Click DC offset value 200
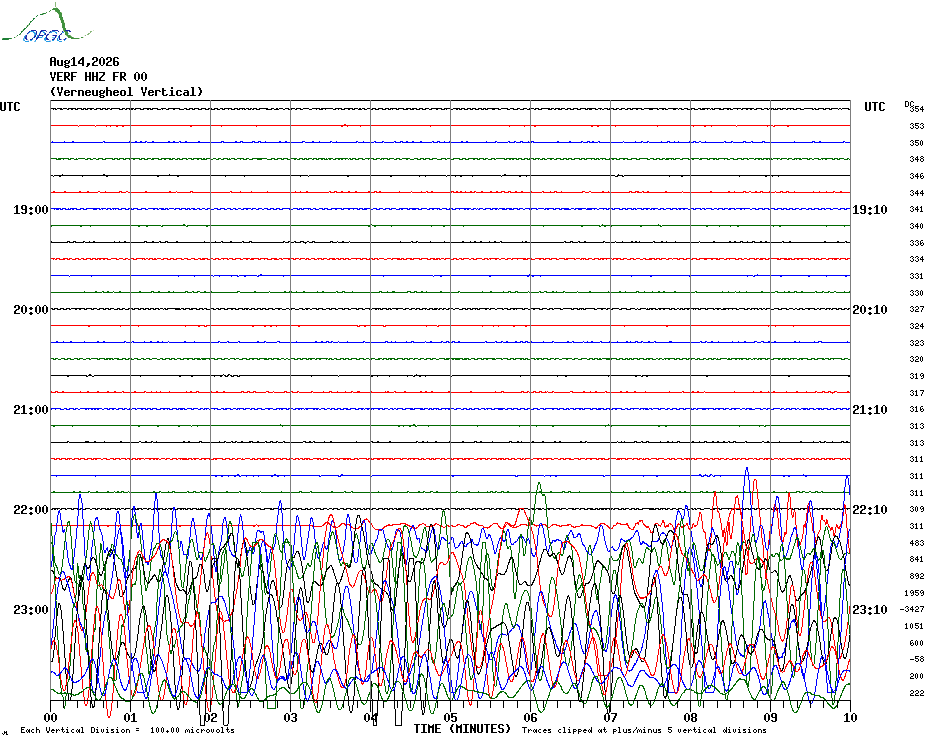This screenshot has width=930, height=744. pyautogui.click(x=917, y=676)
